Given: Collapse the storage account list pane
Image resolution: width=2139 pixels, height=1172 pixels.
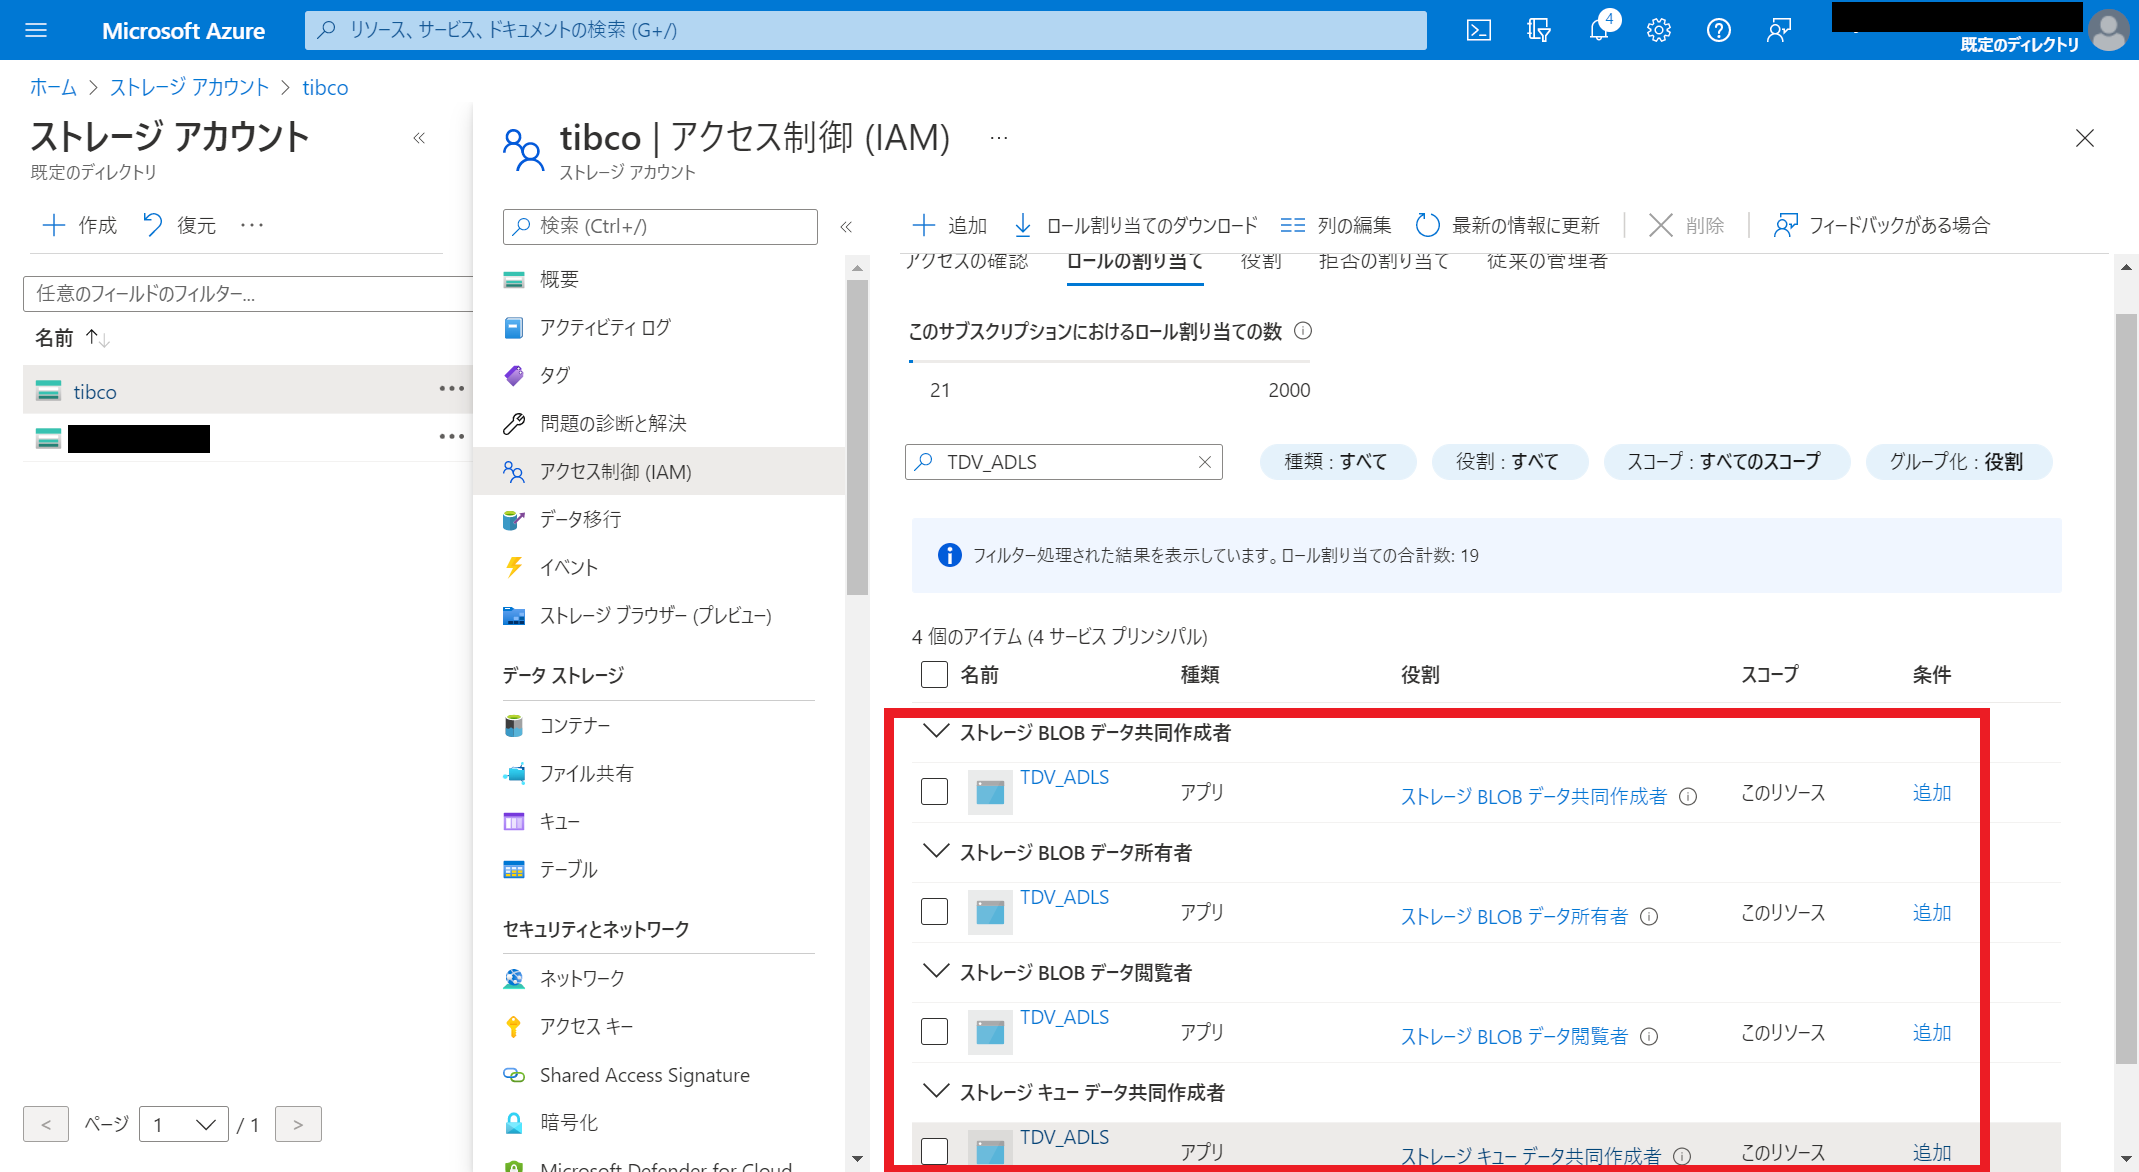Looking at the screenshot, I should coord(419,138).
